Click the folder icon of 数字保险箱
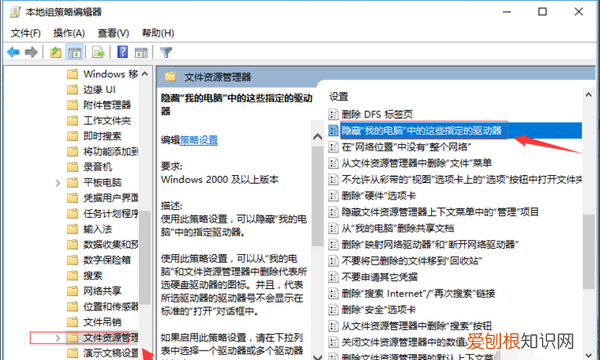600x360 pixels. point(72,260)
